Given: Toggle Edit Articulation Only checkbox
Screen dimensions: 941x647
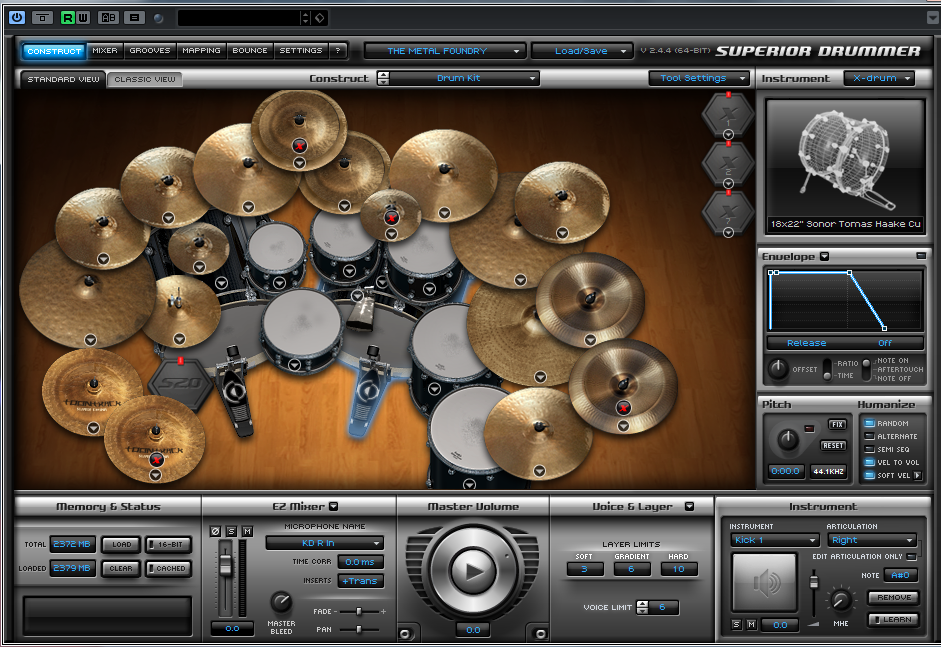Looking at the screenshot, I should 912,556.
